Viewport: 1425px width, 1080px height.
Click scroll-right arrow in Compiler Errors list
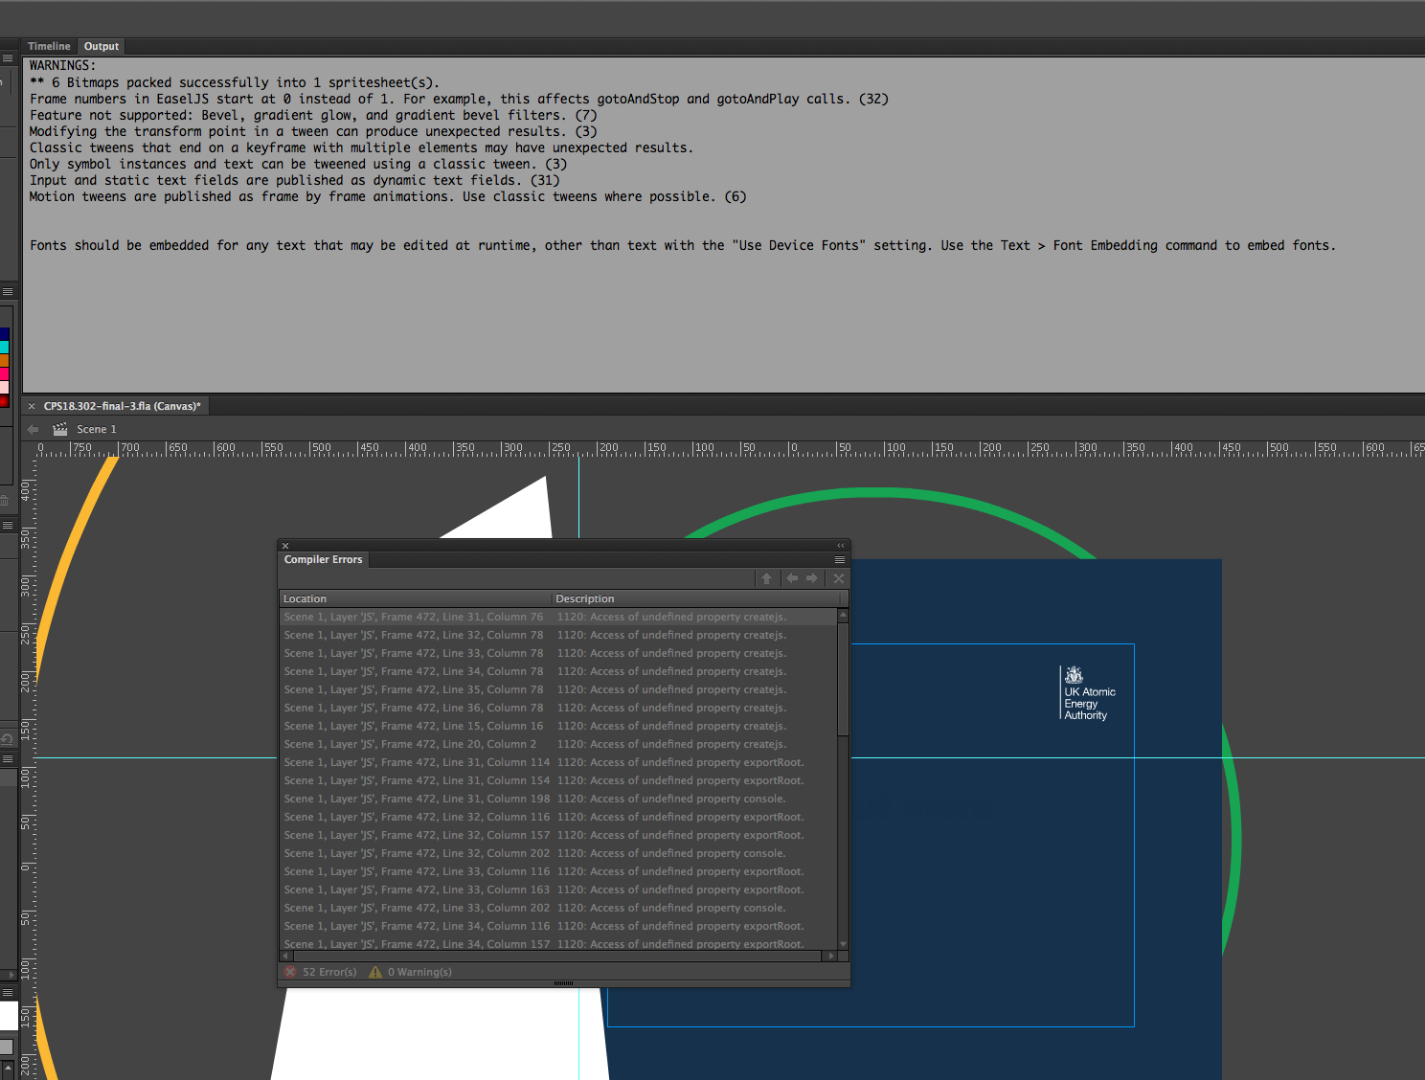pyautogui.click(x=828, y=956)
